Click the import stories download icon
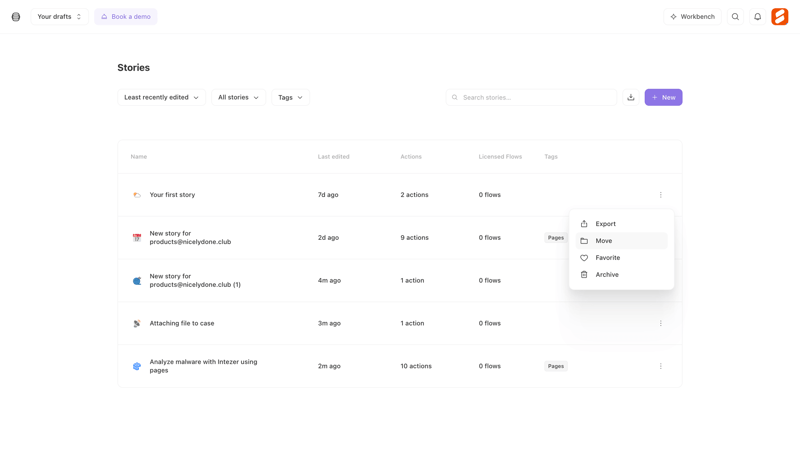The width and height of the screenshot is (800, 470). [631, 97]
